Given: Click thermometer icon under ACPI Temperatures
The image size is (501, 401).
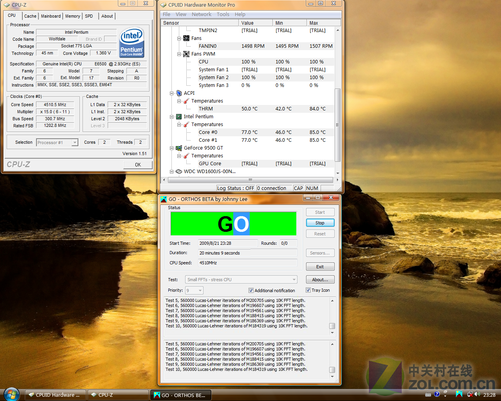Looking at the screenshot, I should point(186,101).
